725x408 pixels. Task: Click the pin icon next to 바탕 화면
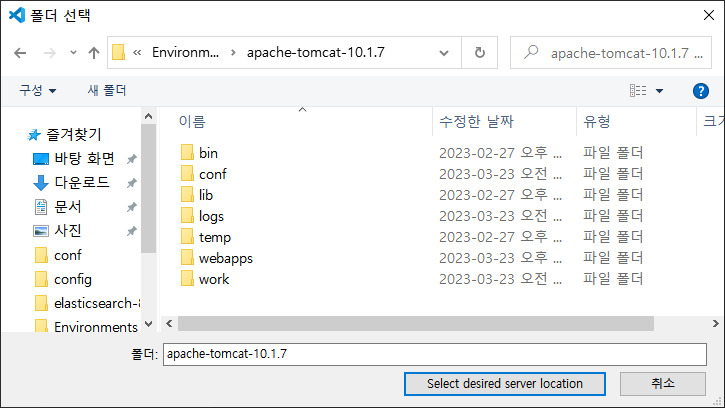coord(132,159)
